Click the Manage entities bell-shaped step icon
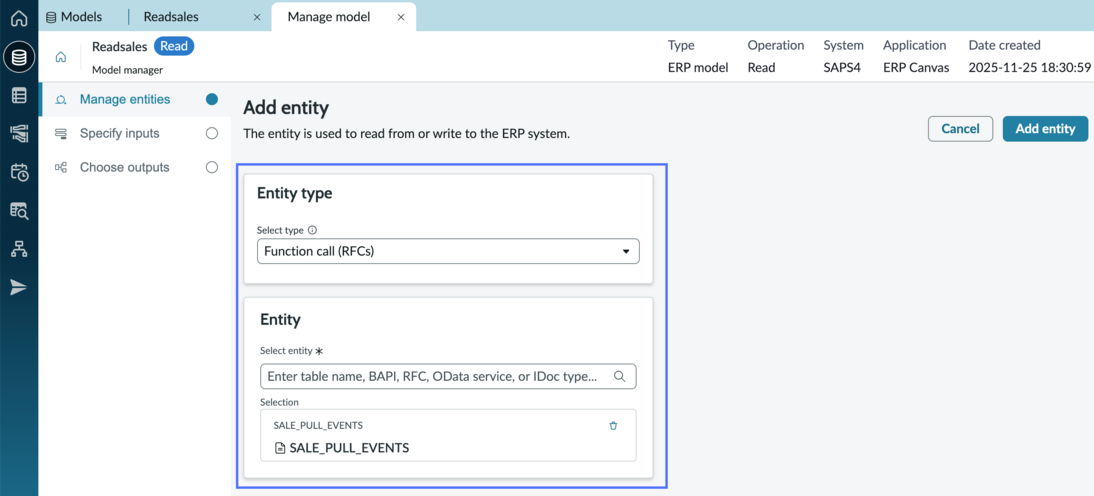This screenshot has width=1094, height=496. 61,100
